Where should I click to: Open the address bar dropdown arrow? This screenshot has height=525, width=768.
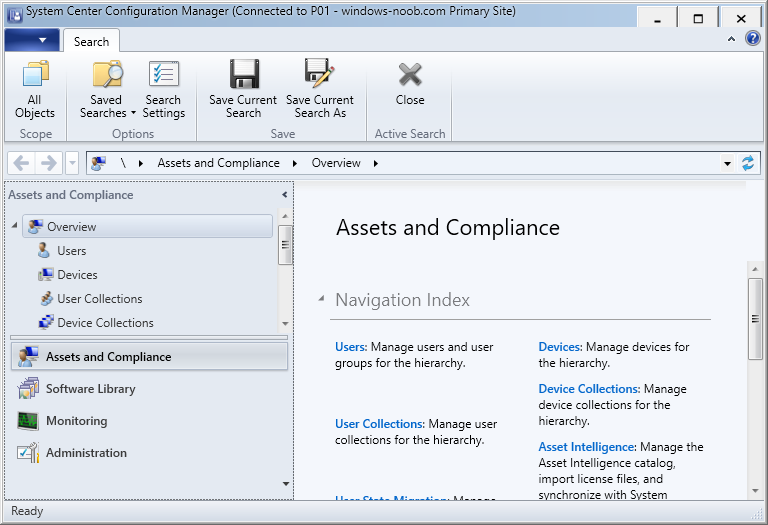coord(727,164)
